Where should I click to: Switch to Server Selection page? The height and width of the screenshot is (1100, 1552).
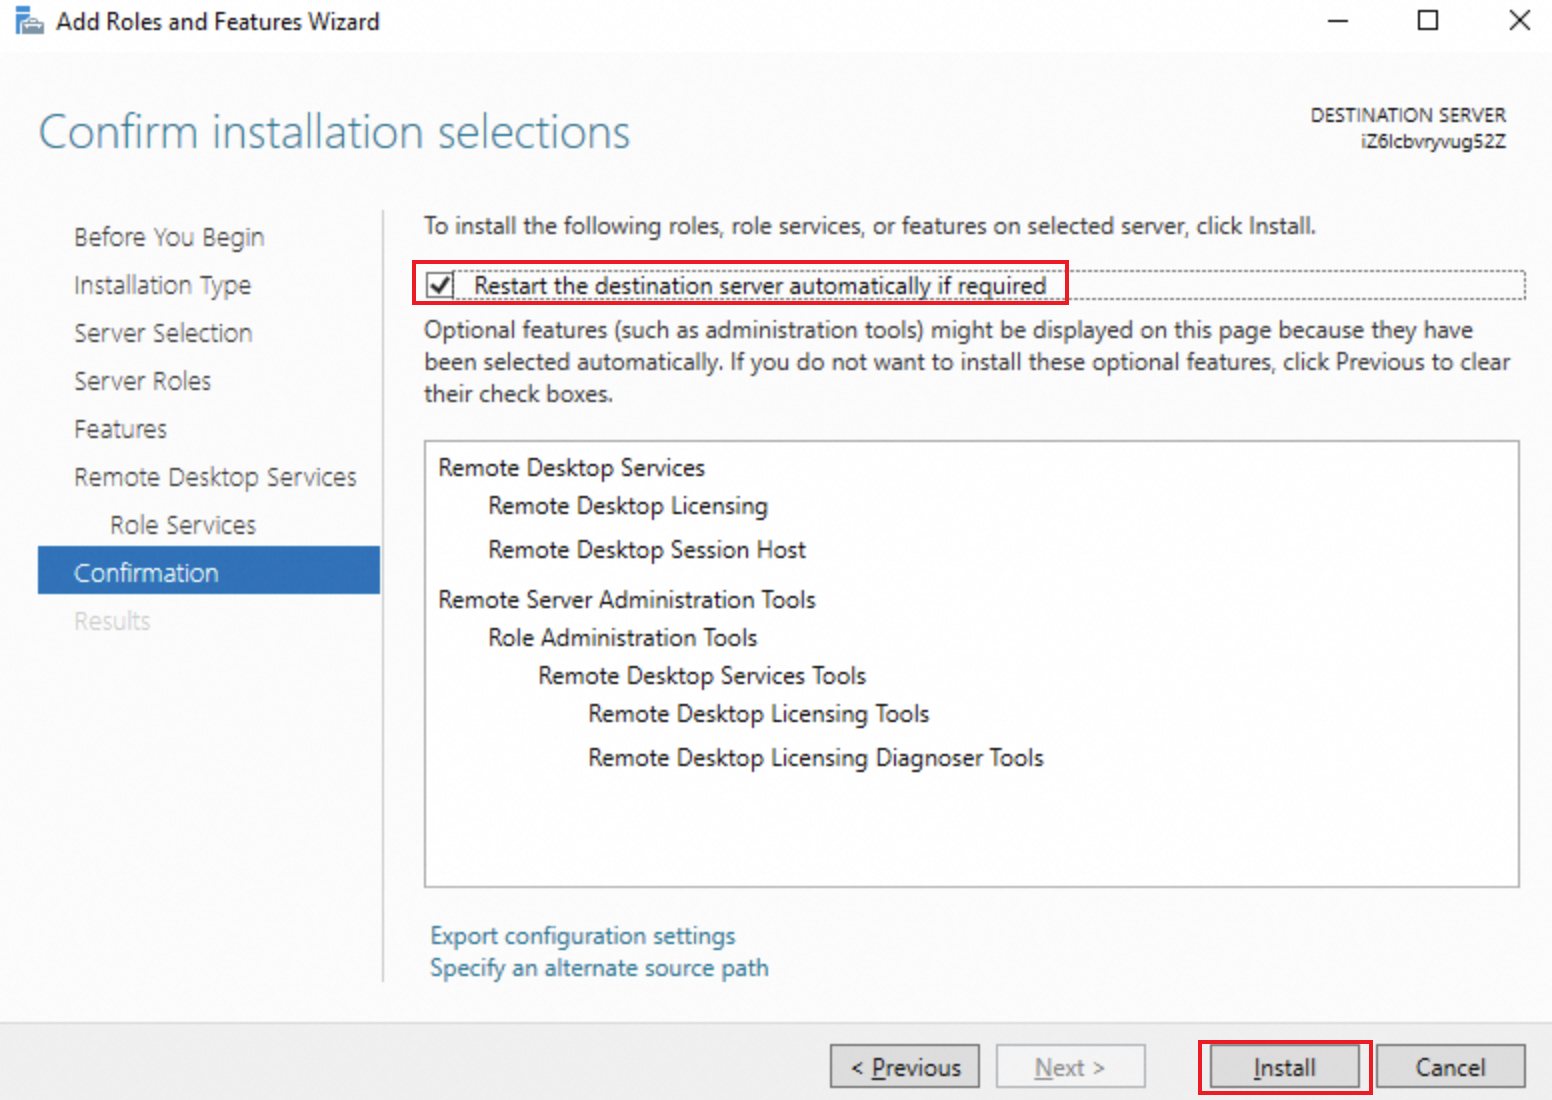(x=163, y=333)
